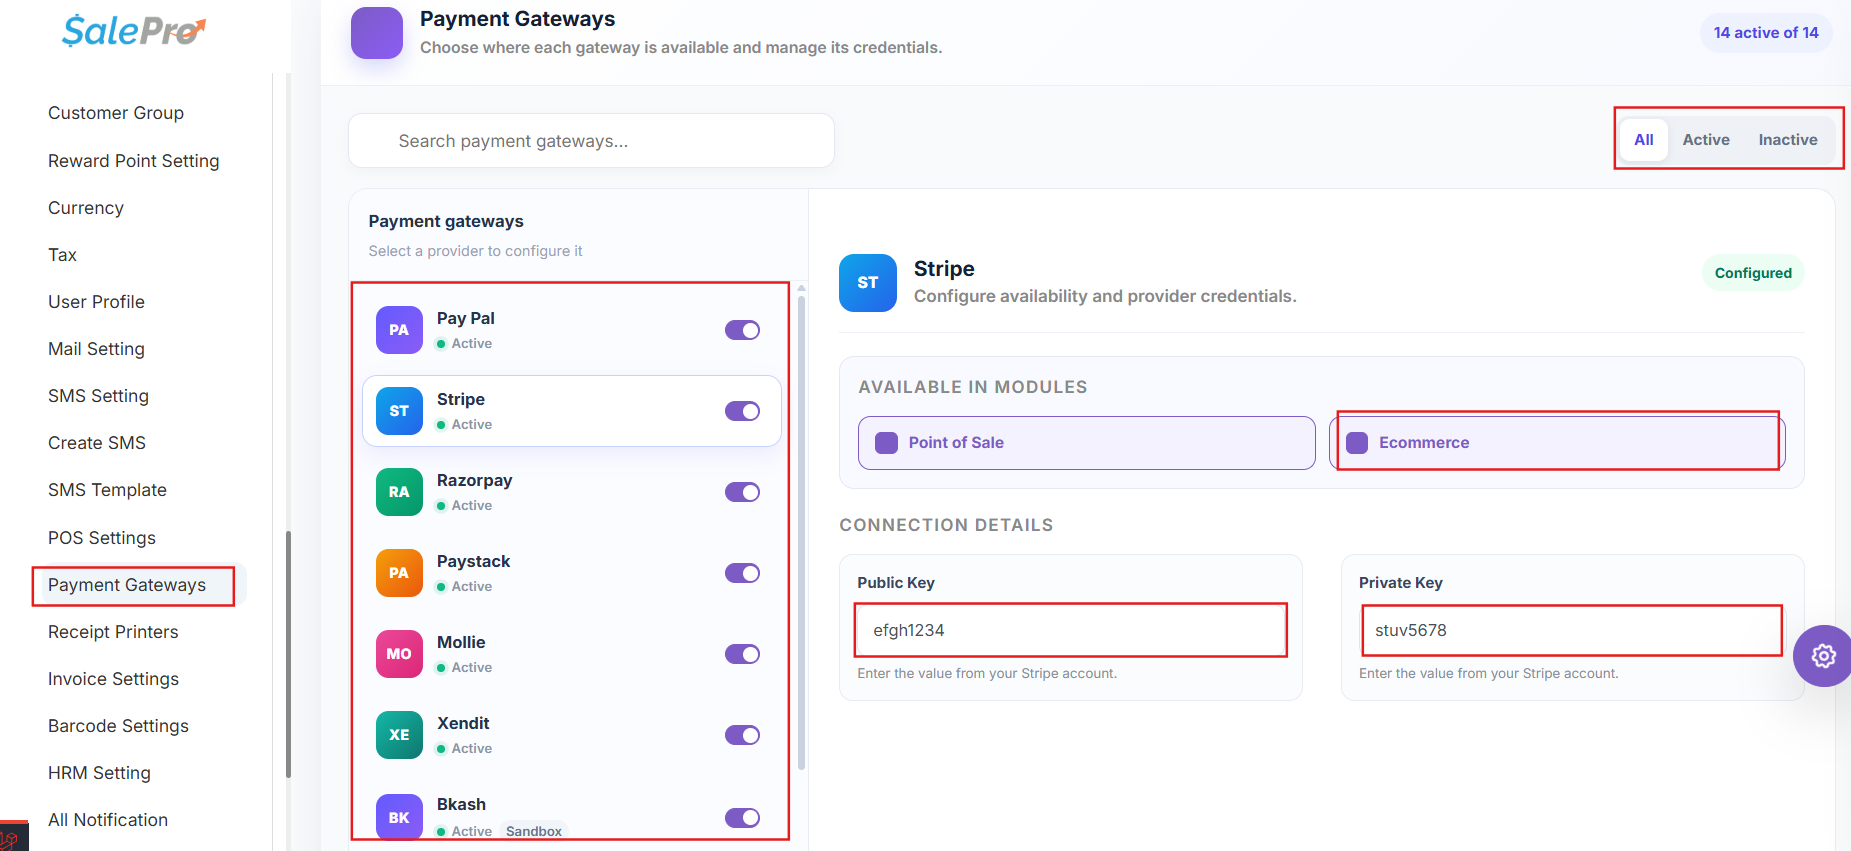
Task: Click the Sandbox tag on Bkash
Action: pos(534,831)
